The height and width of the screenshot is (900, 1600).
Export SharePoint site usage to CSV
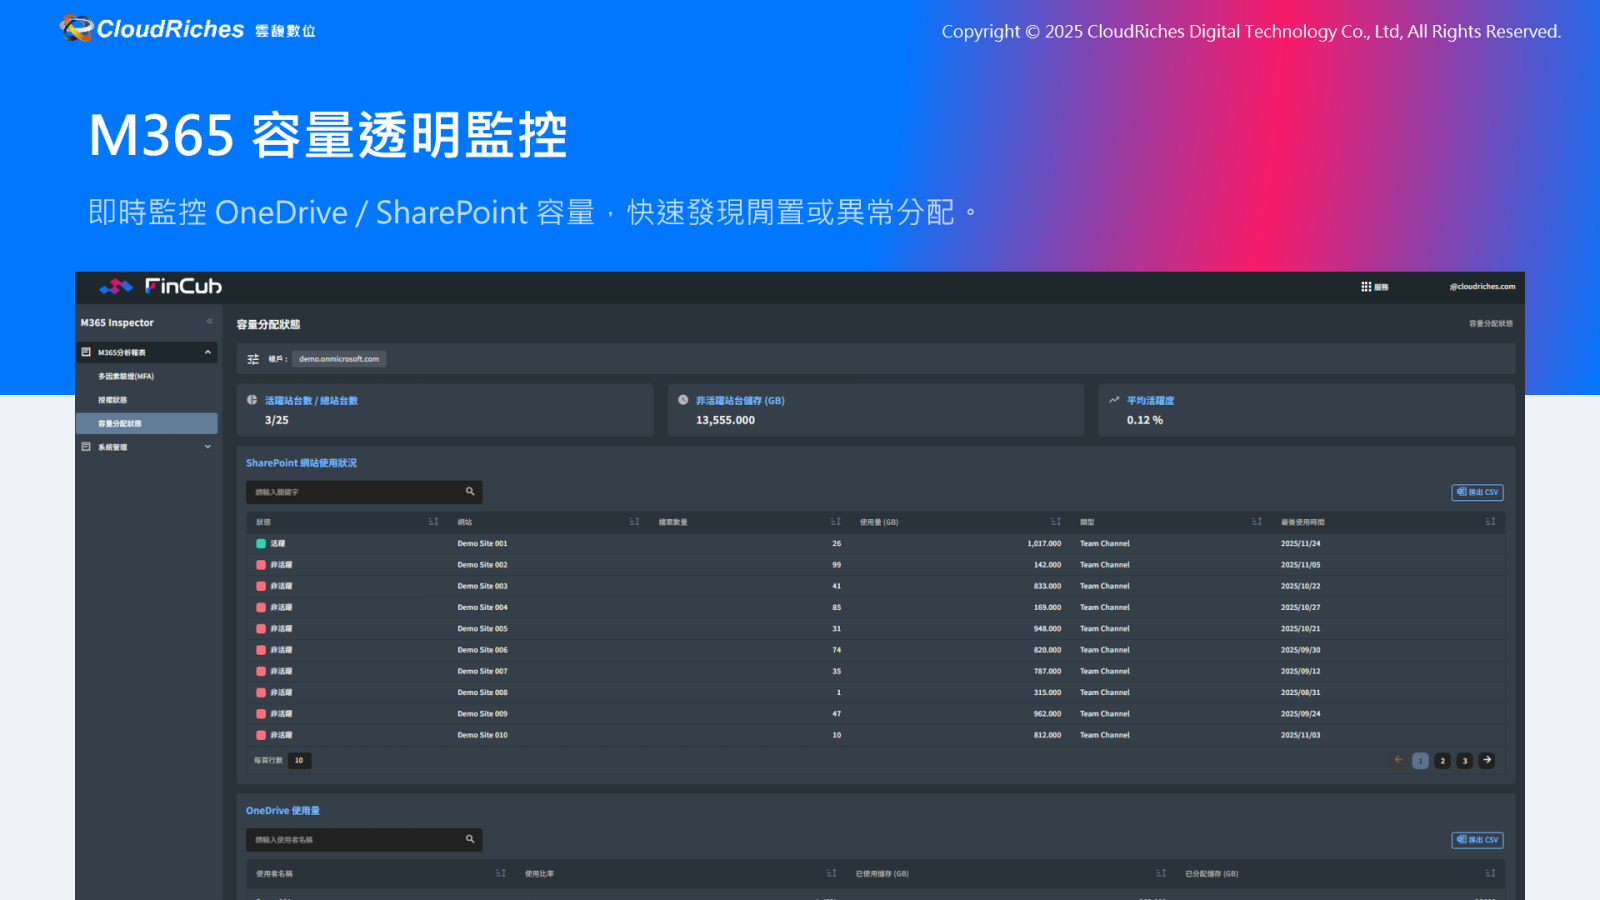point(1477,492)
